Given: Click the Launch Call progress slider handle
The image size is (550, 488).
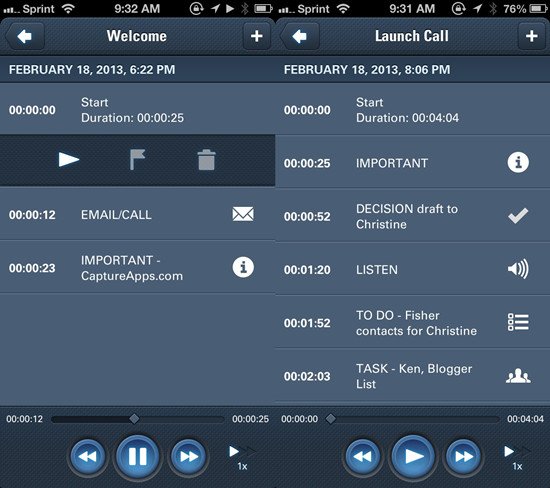Looking at the screenshot, I should [330, 419].
